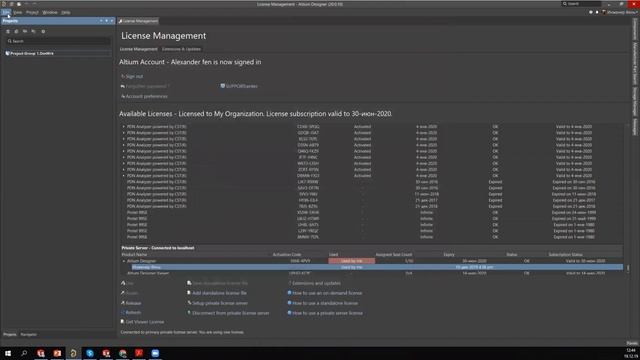Image resolution: width=640 pixels, height=360 pixels.
Task: Click the Projects panel dropdown arrow
Action: [101, 21]
